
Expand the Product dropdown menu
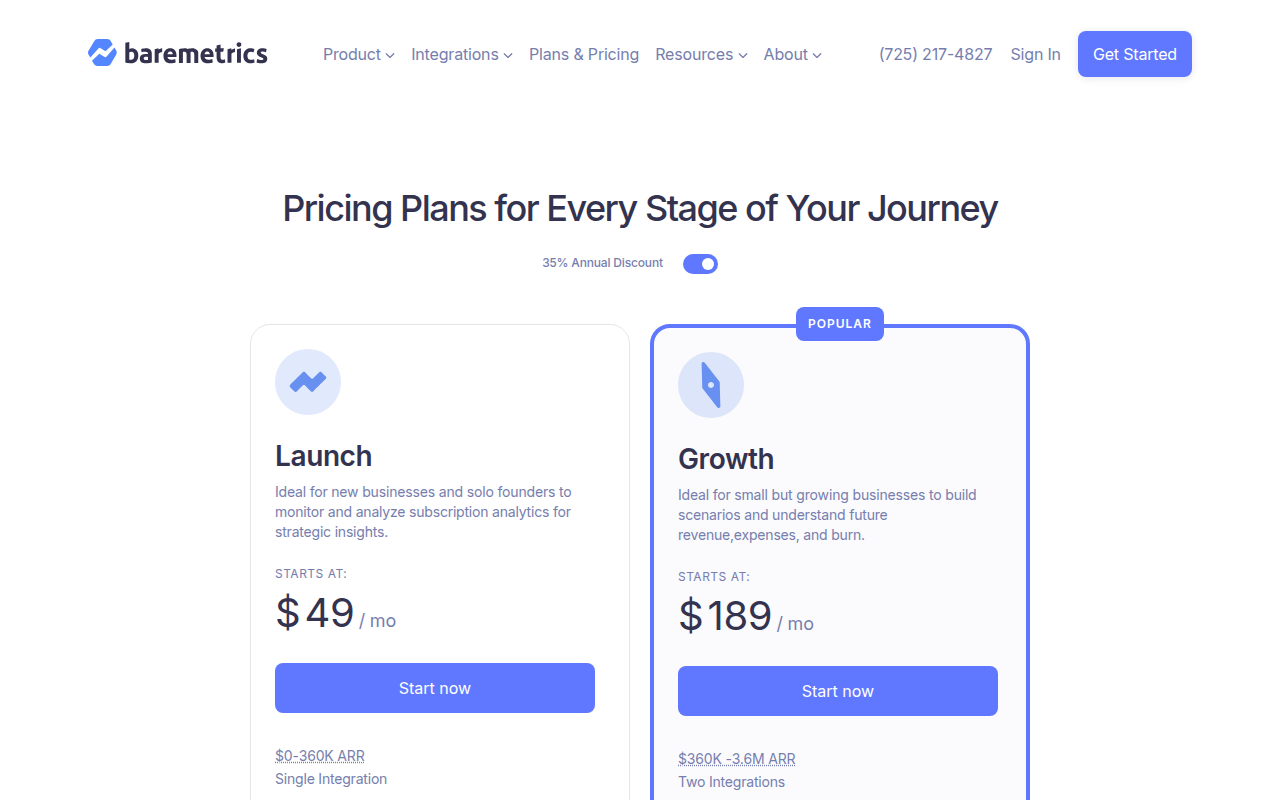click(x=358, y=55)
